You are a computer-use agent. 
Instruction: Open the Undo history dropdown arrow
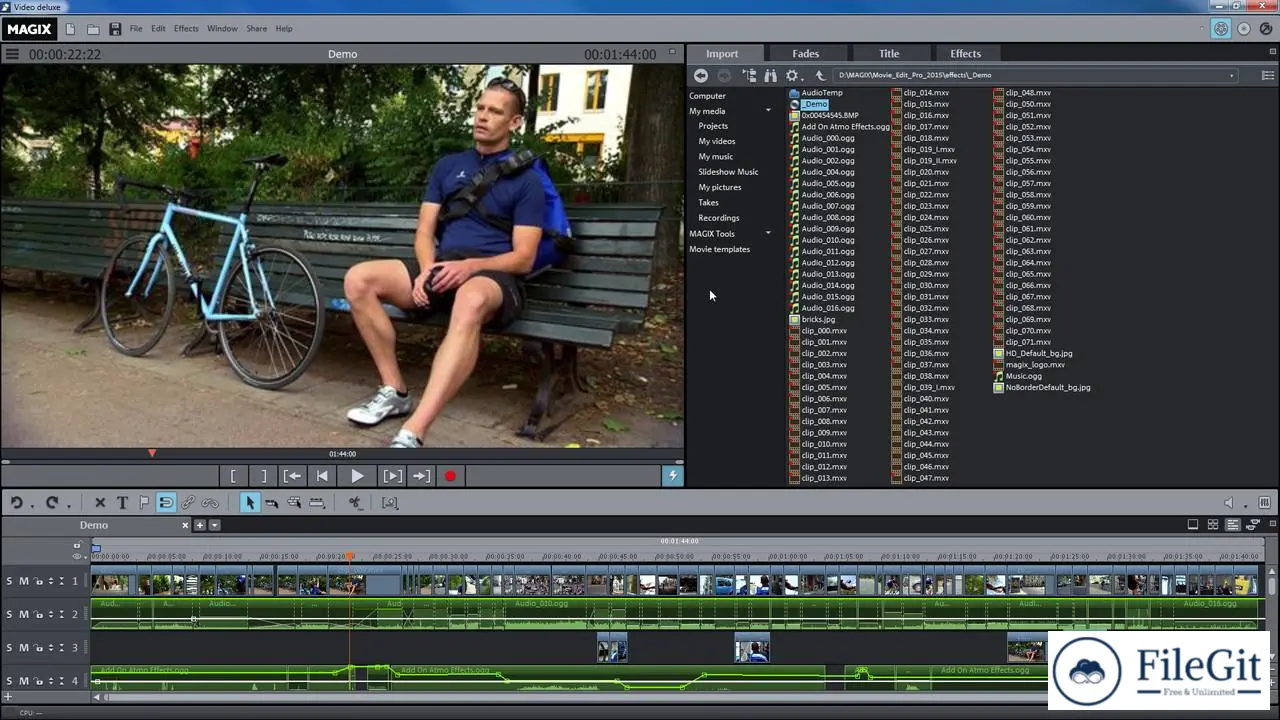click(31, 505)
